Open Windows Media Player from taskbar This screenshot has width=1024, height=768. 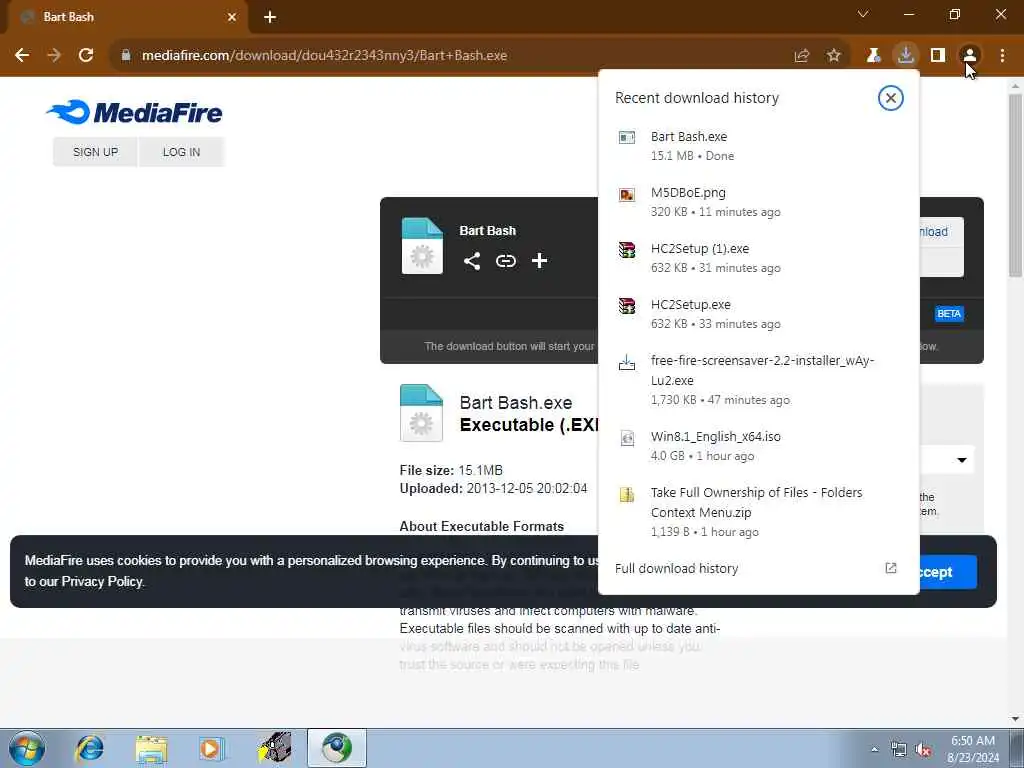(212, 748)
